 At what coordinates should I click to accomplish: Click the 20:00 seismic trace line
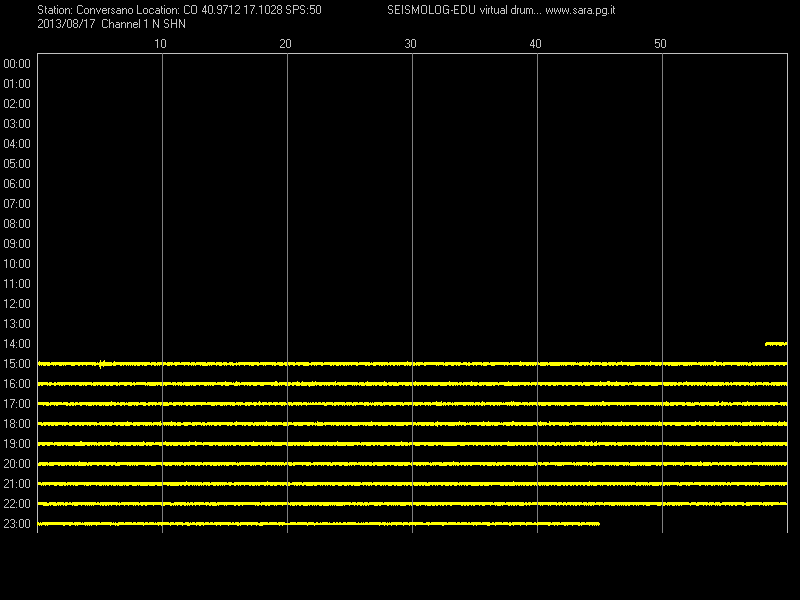pos(412,464)
